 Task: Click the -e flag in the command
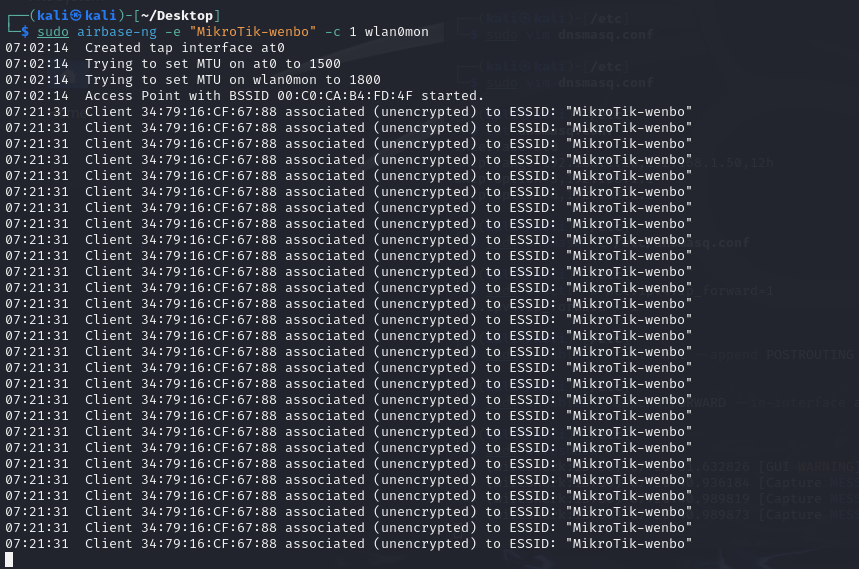pos(173,32)
